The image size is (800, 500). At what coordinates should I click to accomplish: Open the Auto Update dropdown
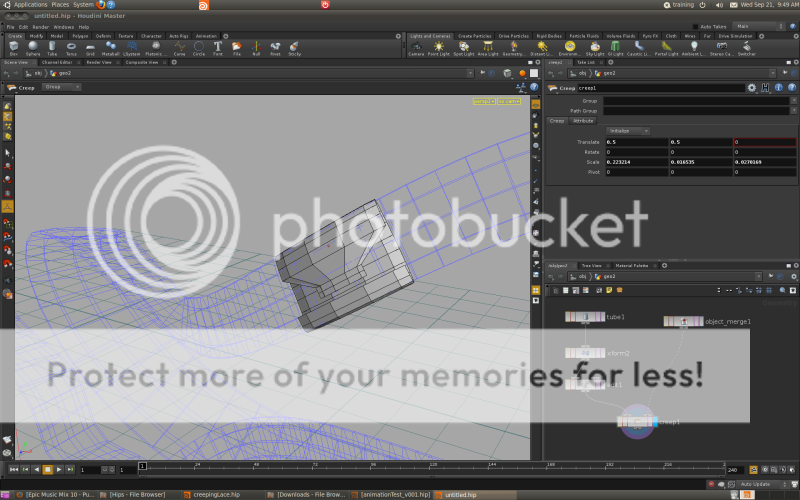click(762, 484)
